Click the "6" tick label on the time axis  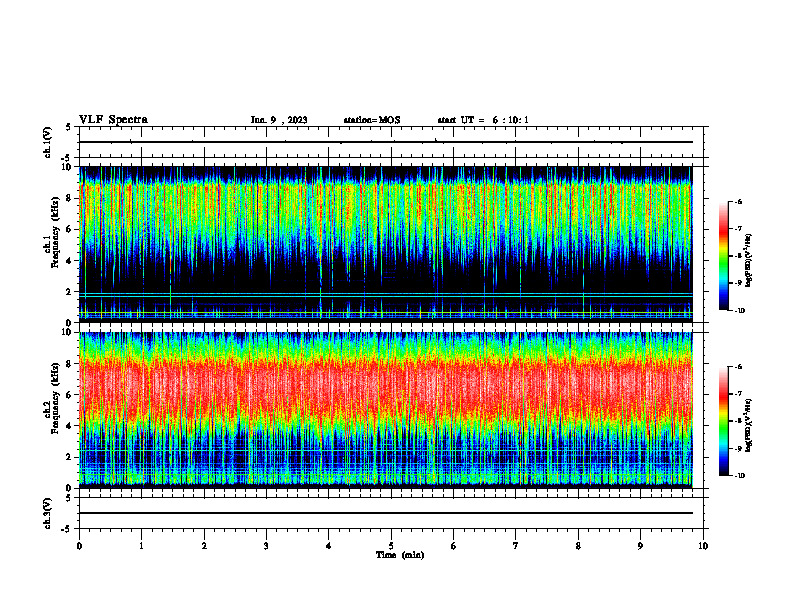pyautogui.click(x=454, y=546)
